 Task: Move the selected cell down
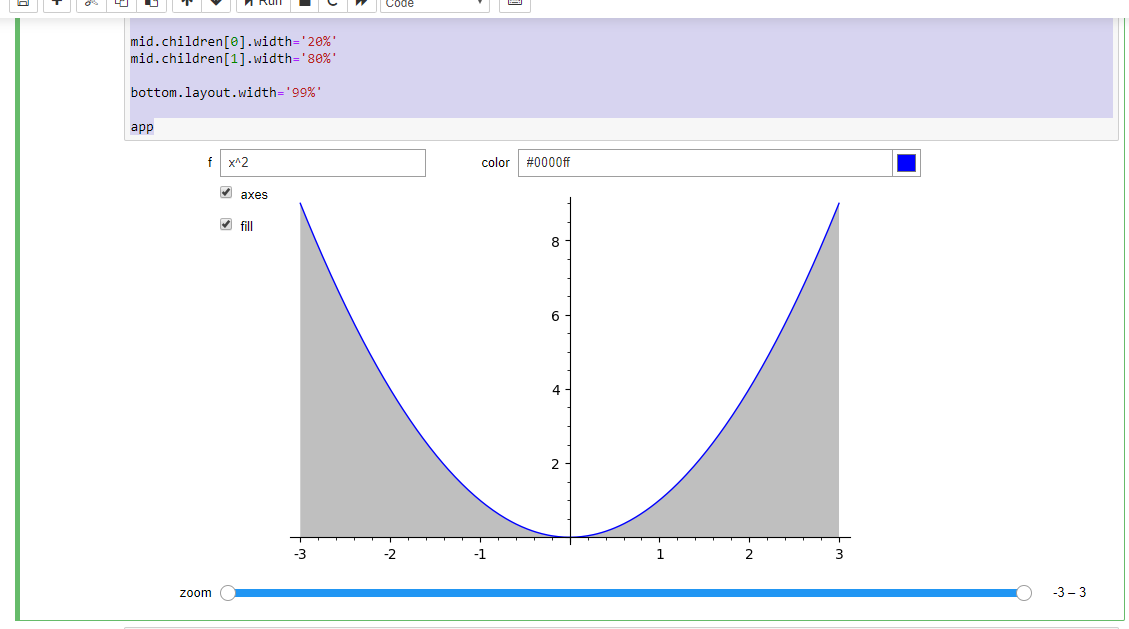[x=216, y=3]
